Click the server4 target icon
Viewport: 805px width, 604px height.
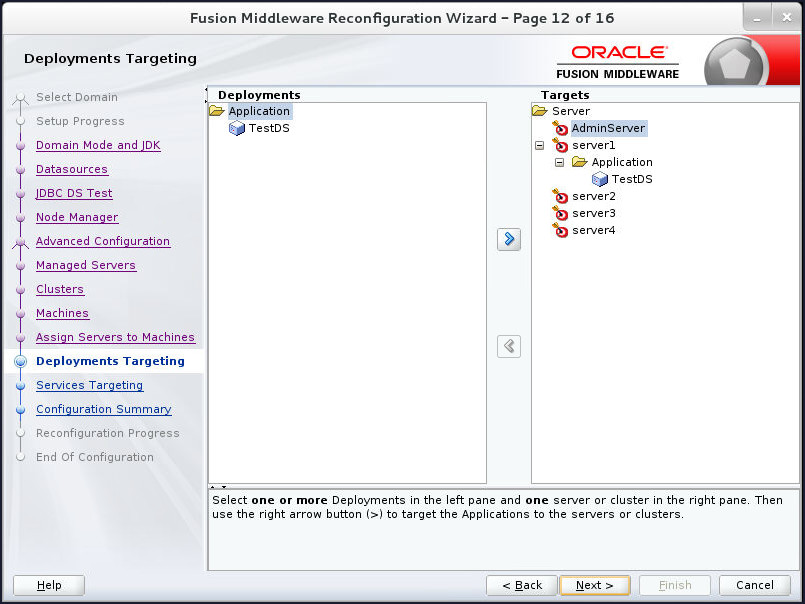tap(560, 230)
